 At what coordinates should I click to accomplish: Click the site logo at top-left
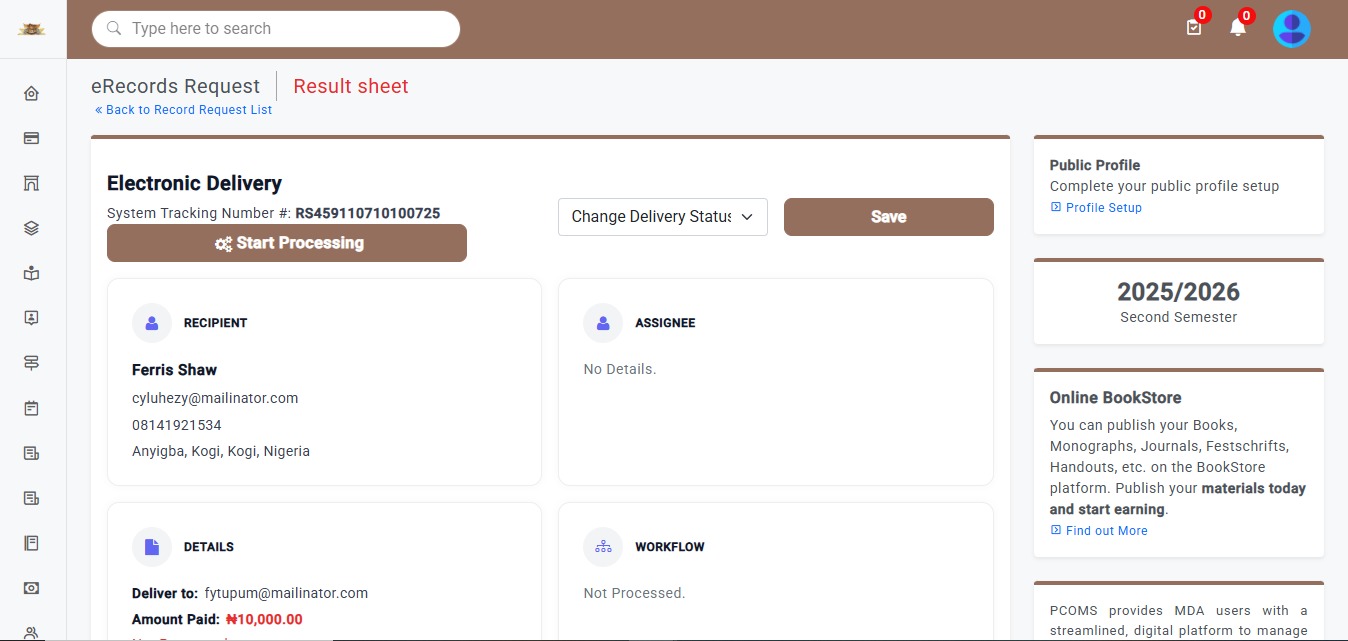coord(32,29)
